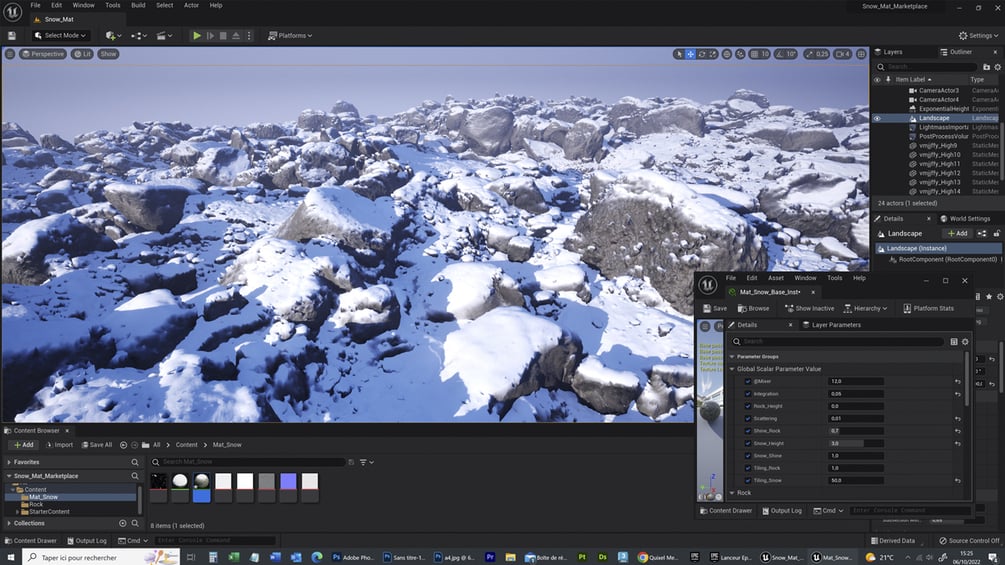Switch to the Layers tab

(x=888, y=52)
